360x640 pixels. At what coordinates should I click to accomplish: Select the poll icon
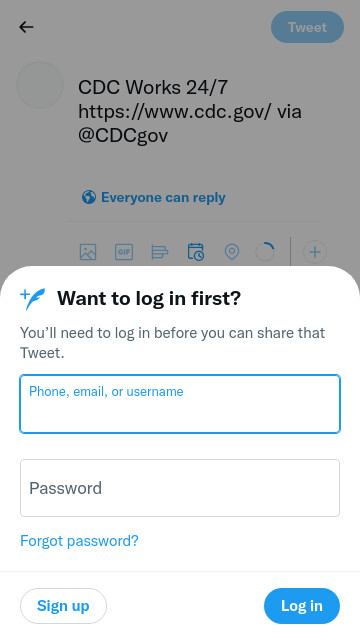tap(160, 252)
